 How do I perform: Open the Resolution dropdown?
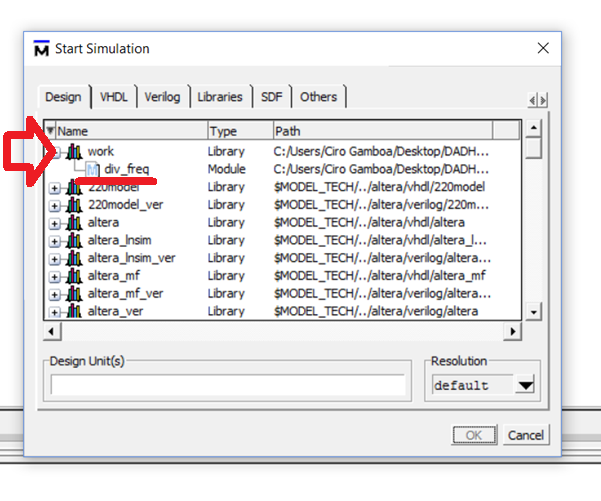pyautogui.click(x=525, y=385)
